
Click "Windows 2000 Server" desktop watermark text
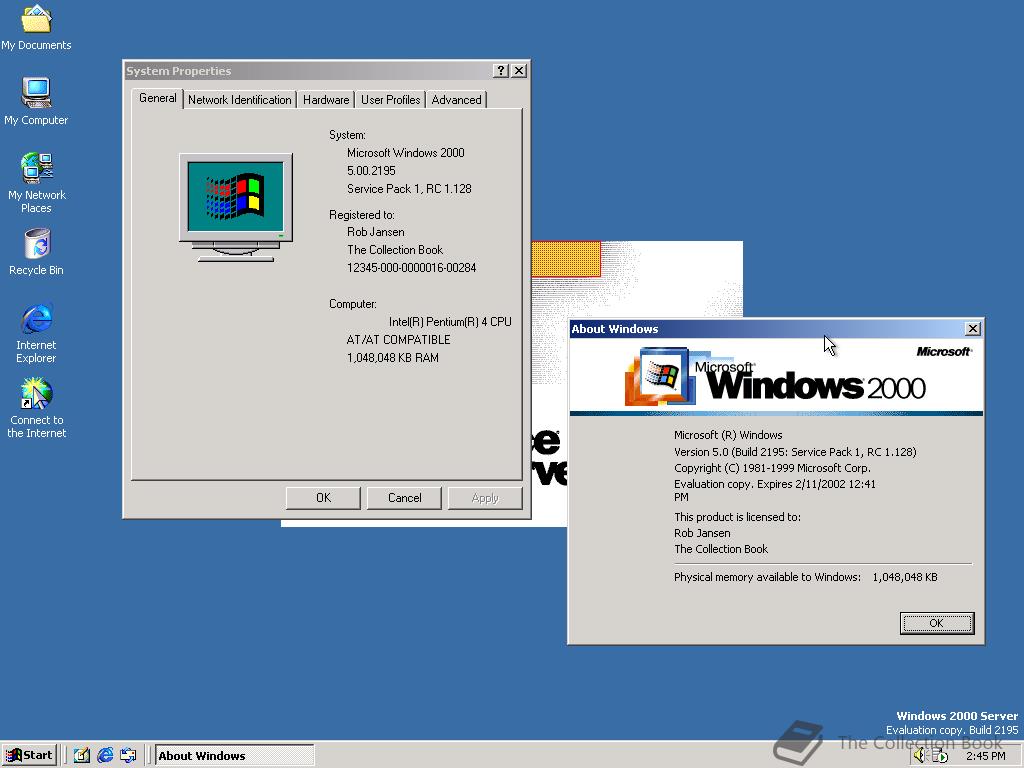coord(957,716)
